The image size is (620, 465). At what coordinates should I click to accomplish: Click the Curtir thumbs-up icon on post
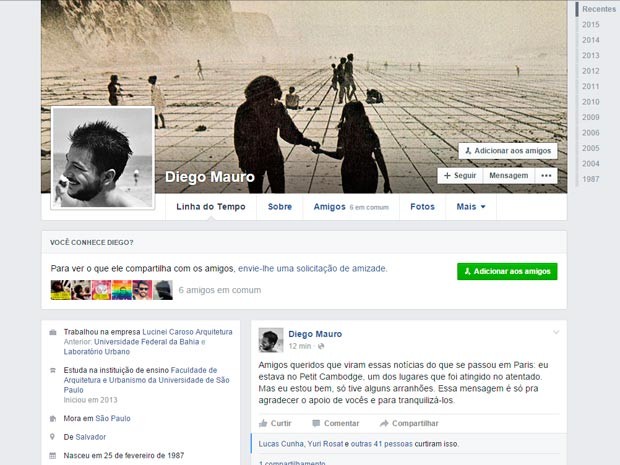point(263,423)
